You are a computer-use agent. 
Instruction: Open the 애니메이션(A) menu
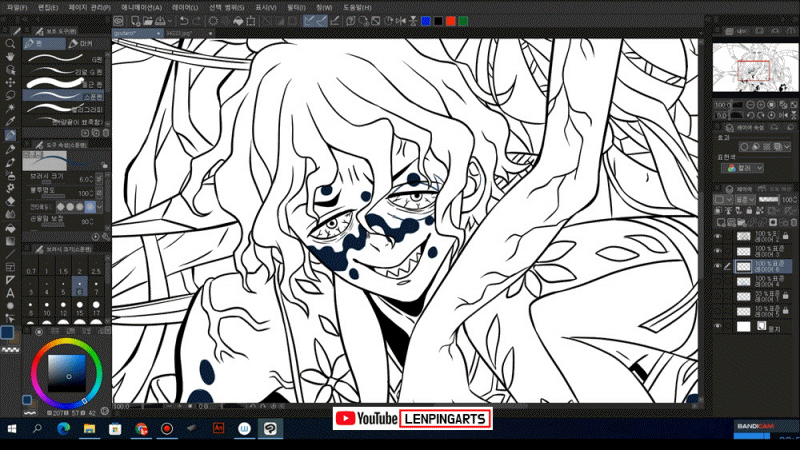pos(141,8)
